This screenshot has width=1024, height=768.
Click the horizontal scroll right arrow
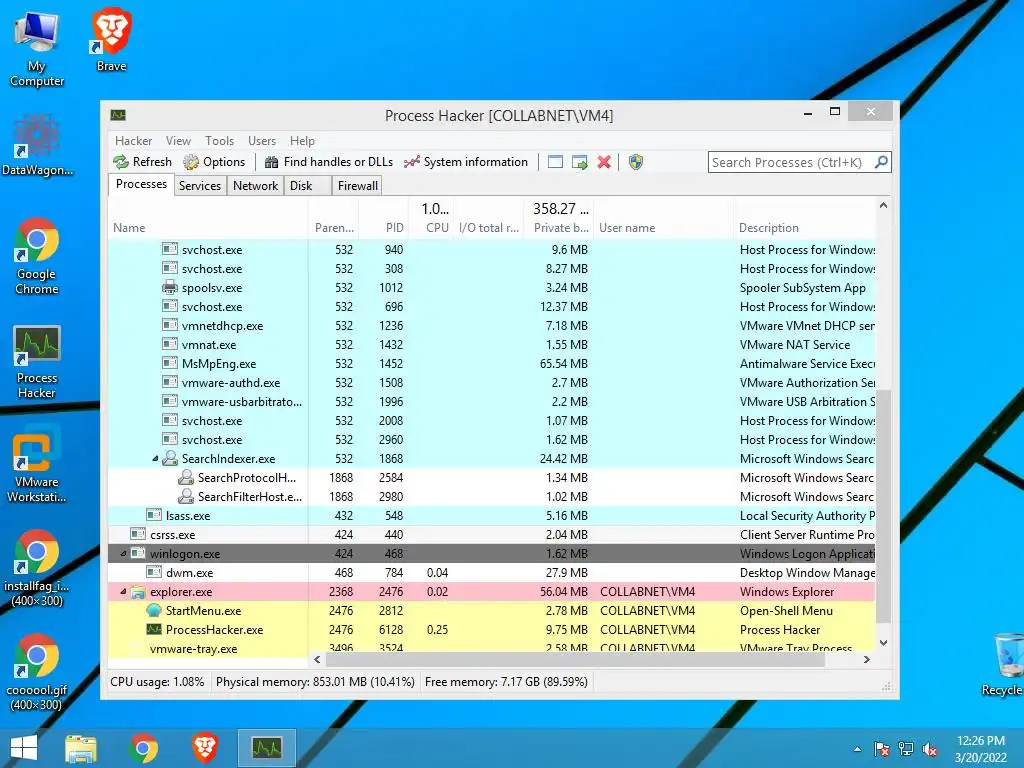(867, 660)
